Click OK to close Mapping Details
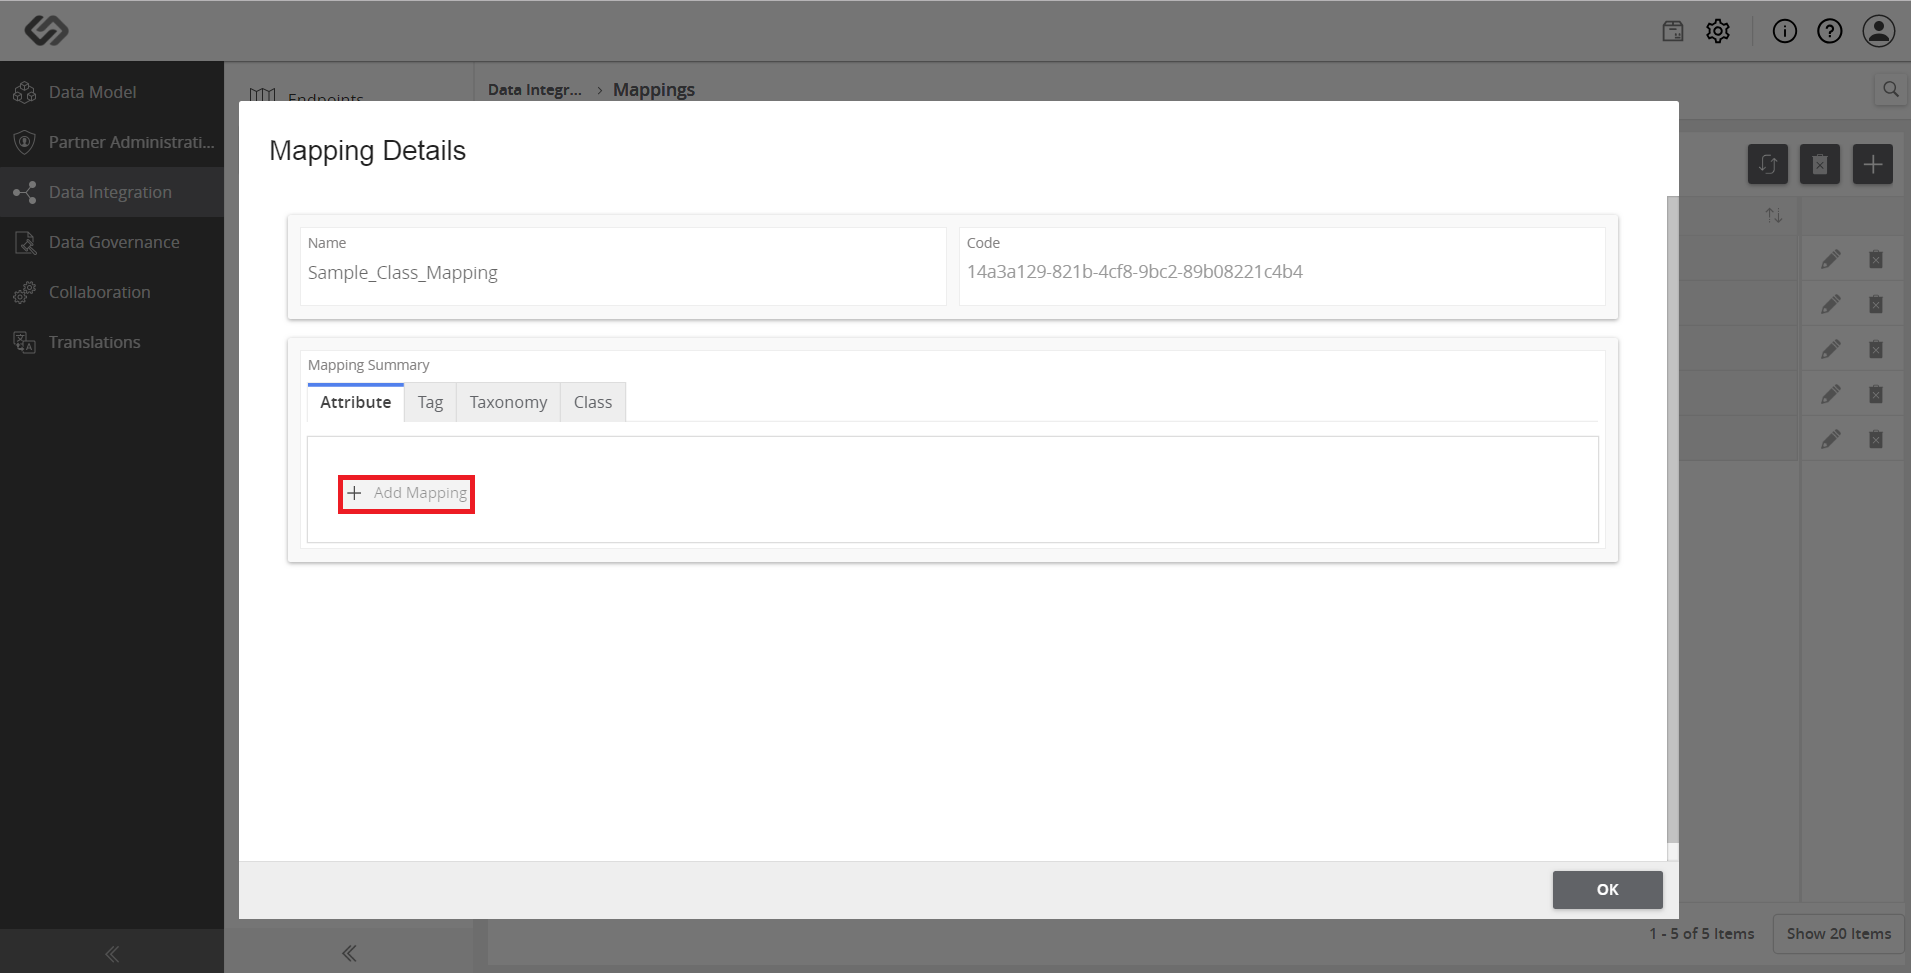Image resolution: width=1911 pixels, height=973 pixels. pos(1607,889)
